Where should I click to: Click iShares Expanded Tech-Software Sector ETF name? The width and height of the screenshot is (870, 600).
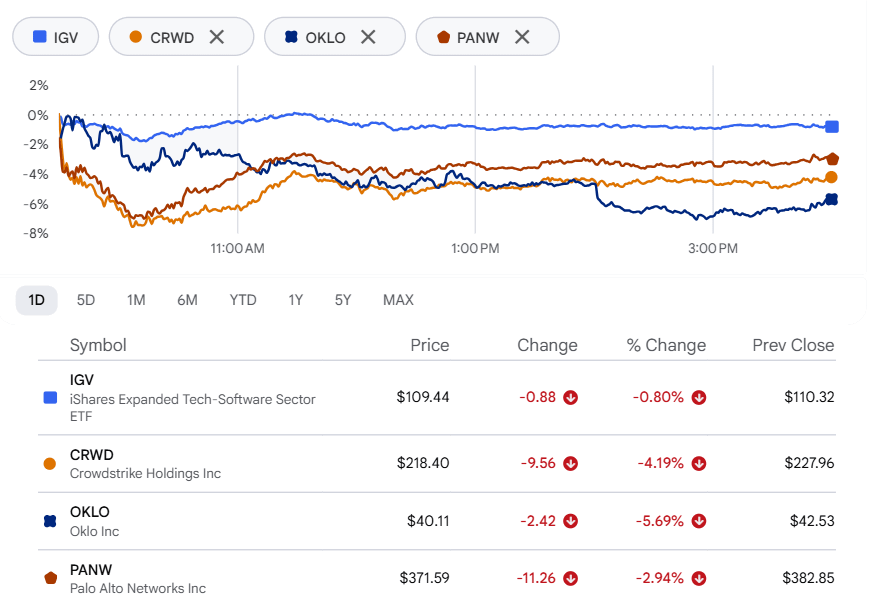pos(193,408)
